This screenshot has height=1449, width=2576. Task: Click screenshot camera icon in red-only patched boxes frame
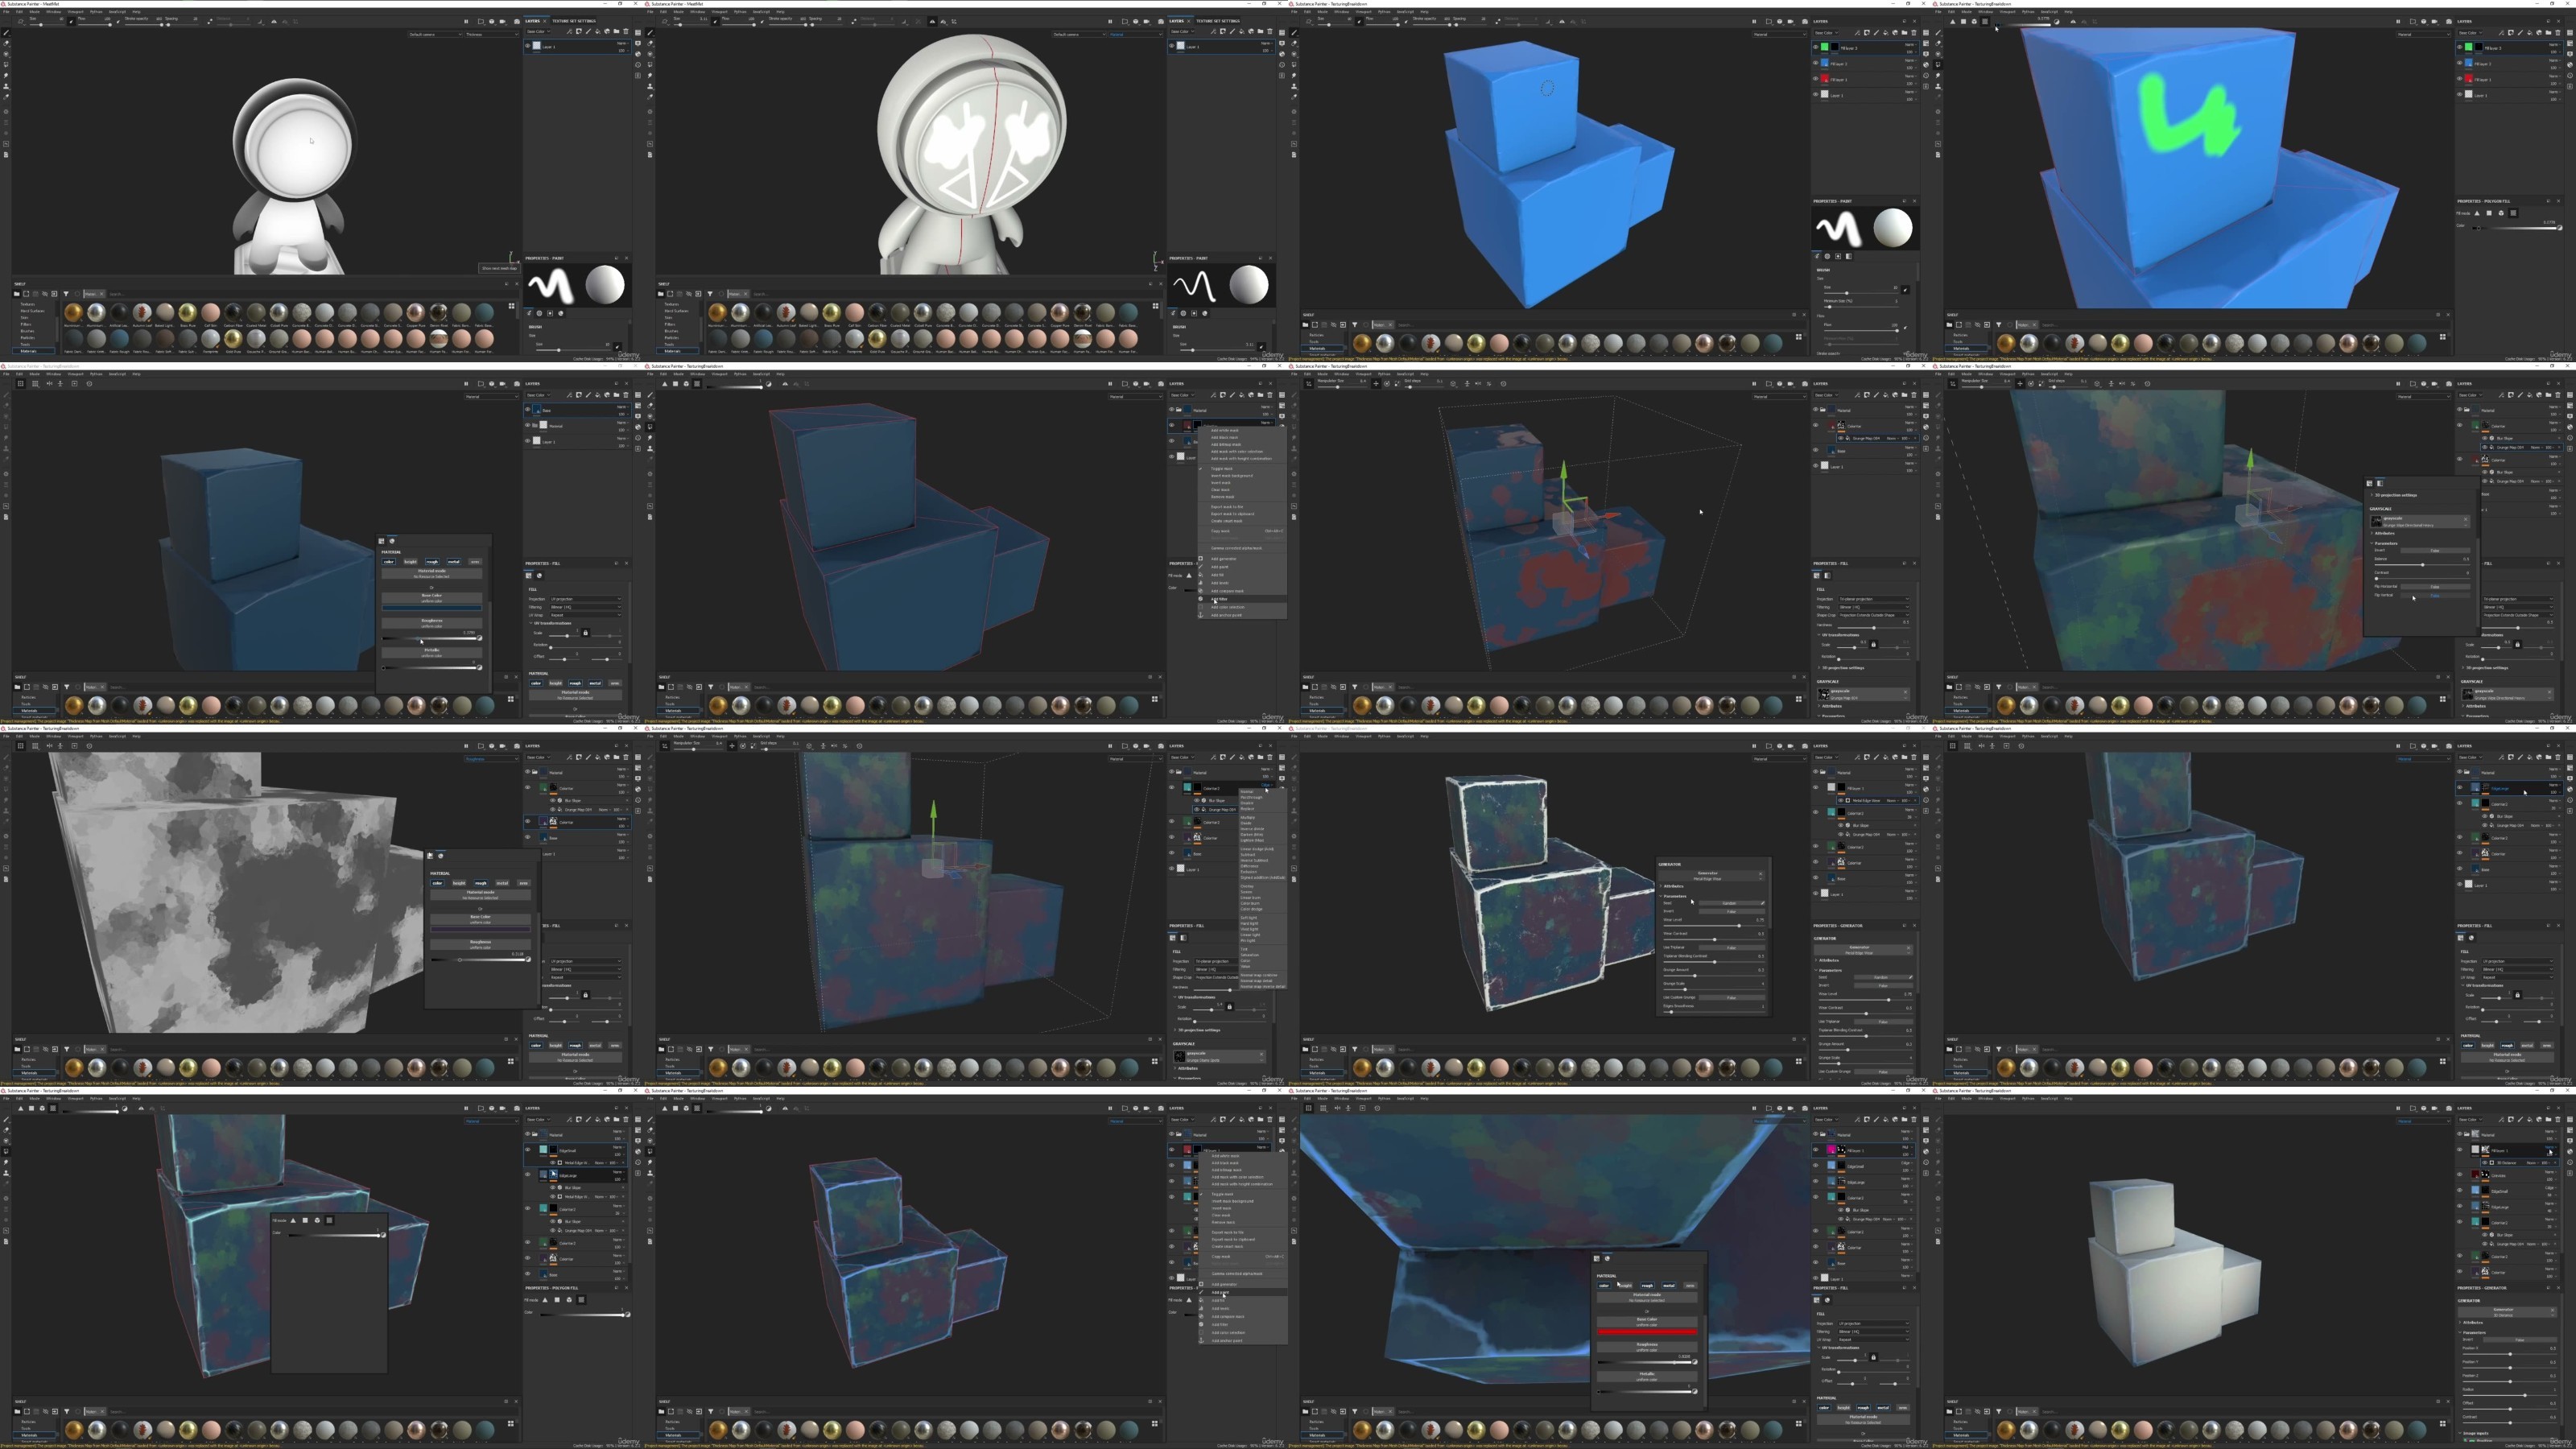(x=1805, y=384)
